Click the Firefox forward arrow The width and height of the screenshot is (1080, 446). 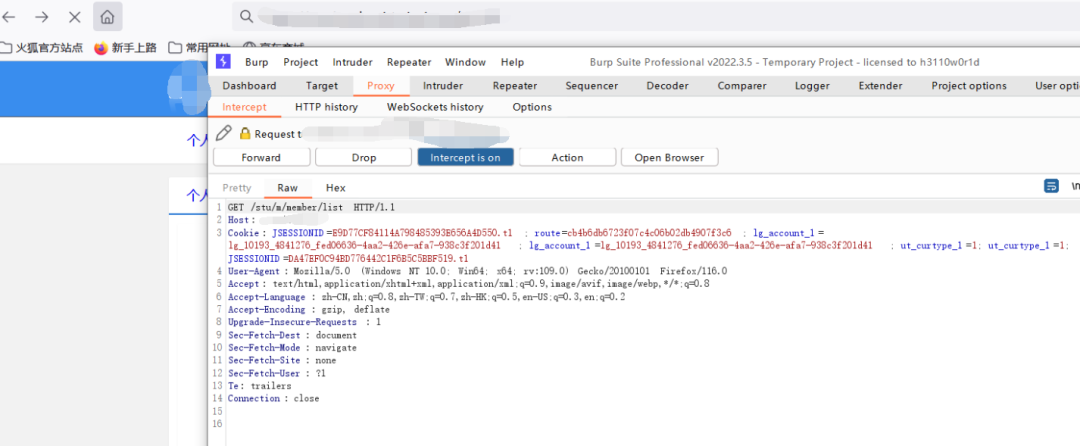pyautogui.click(x=41, y=17)
